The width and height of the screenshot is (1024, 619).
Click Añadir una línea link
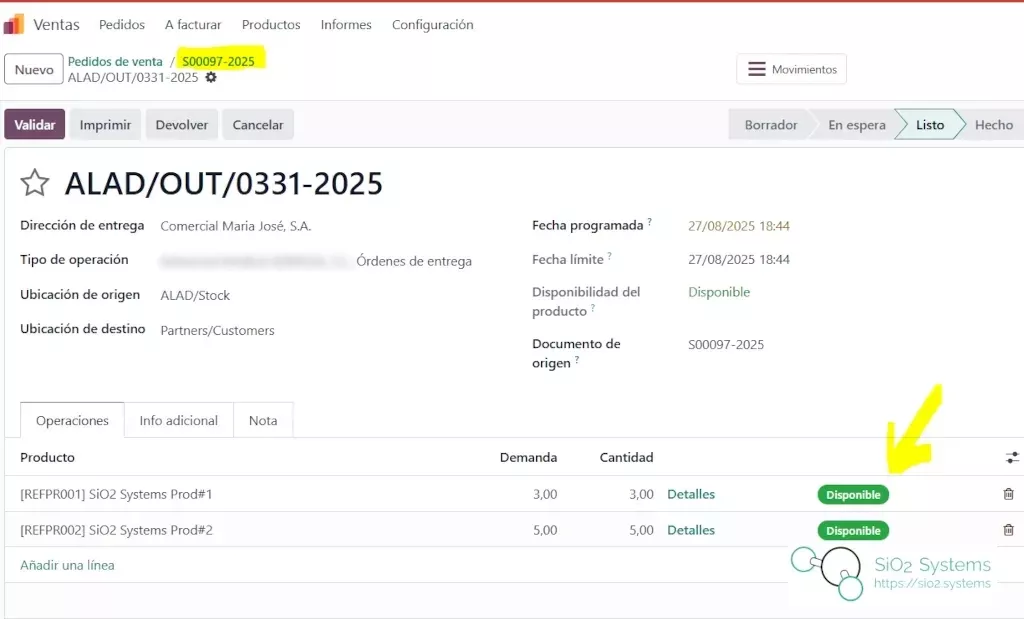tap(67, 565)
